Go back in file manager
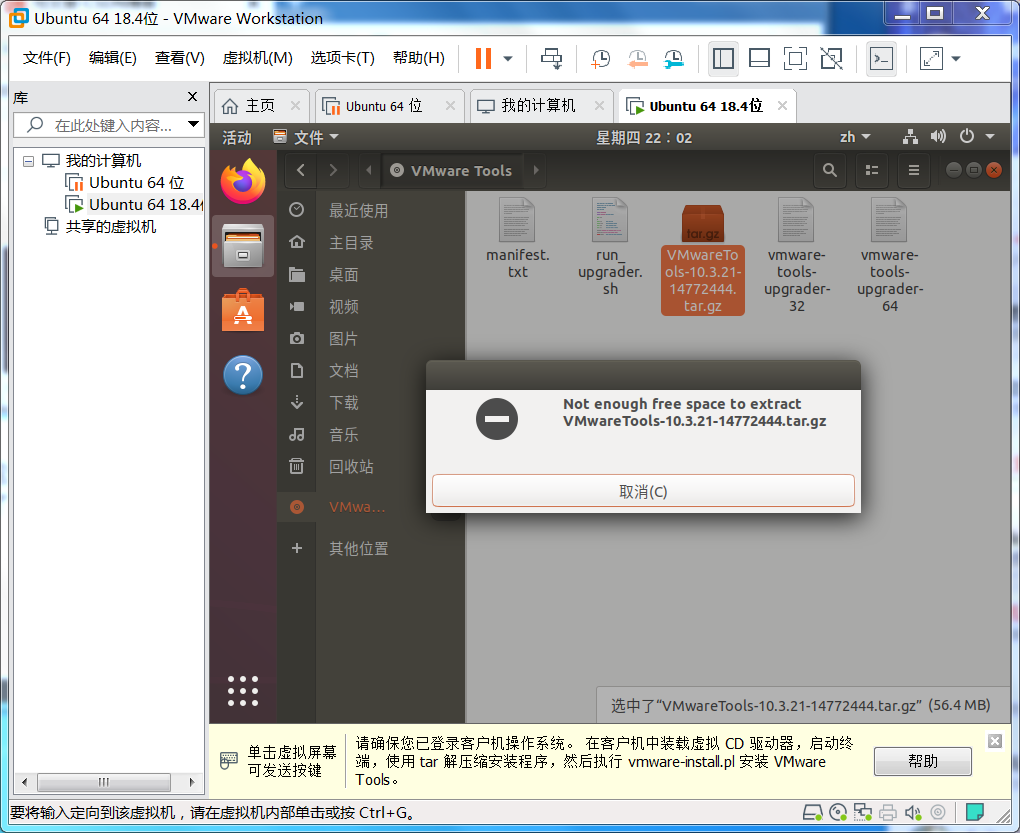The width and height of the screenshot is (1020, 833). pyautogui.click(x=301, y=170)
